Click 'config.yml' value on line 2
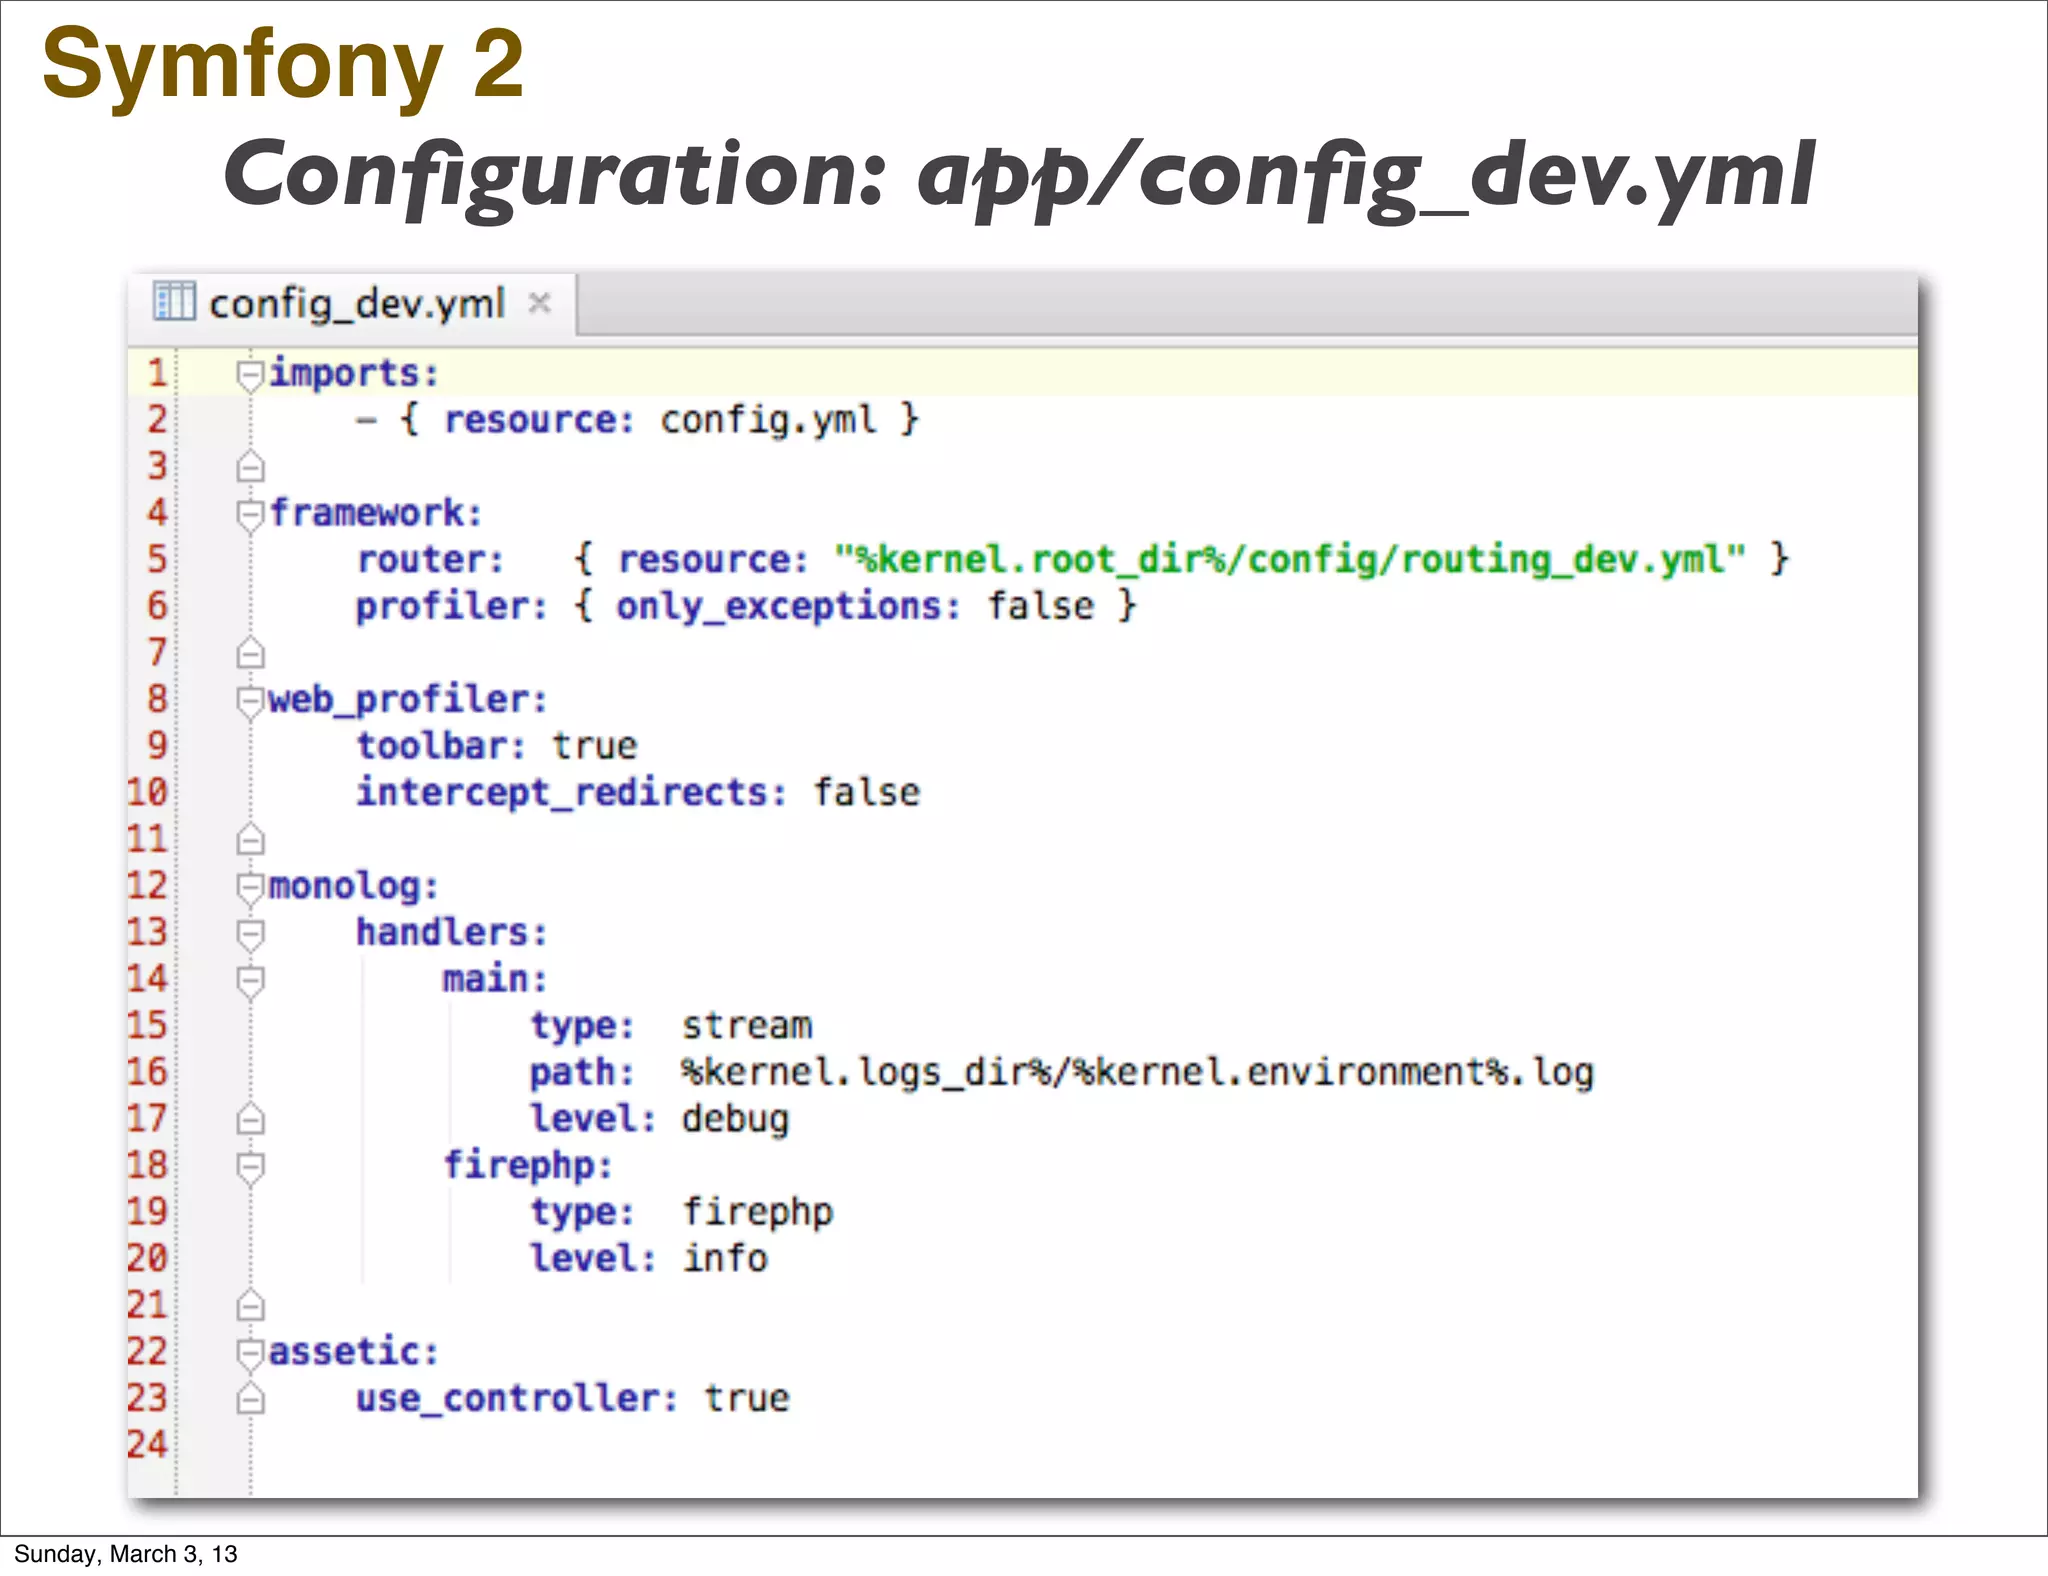 point(767,420)
